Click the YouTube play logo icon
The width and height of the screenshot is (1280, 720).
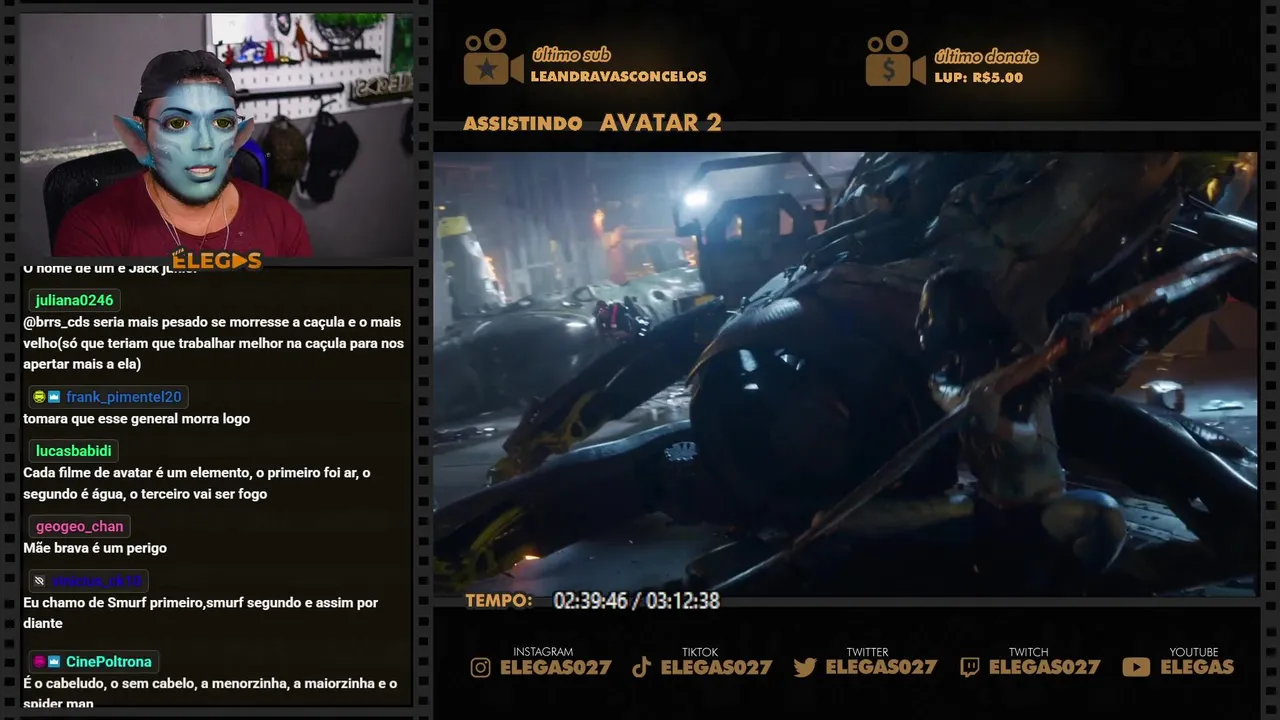(1136, 668)
